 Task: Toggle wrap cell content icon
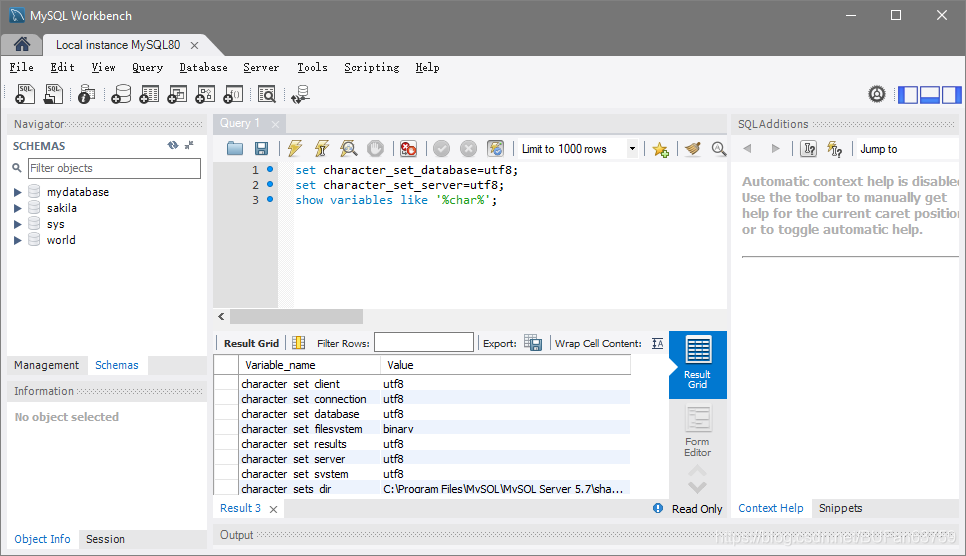point(657,343)
